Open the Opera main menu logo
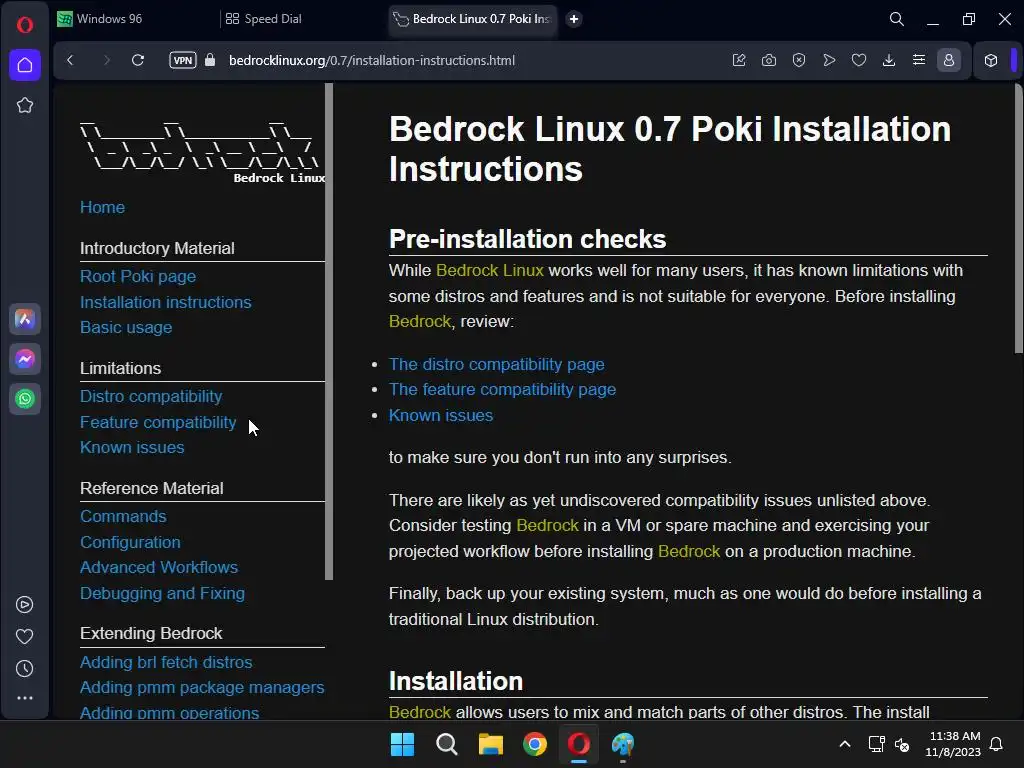Viewport: 1024px width, 768px height. tap(25, 25)
